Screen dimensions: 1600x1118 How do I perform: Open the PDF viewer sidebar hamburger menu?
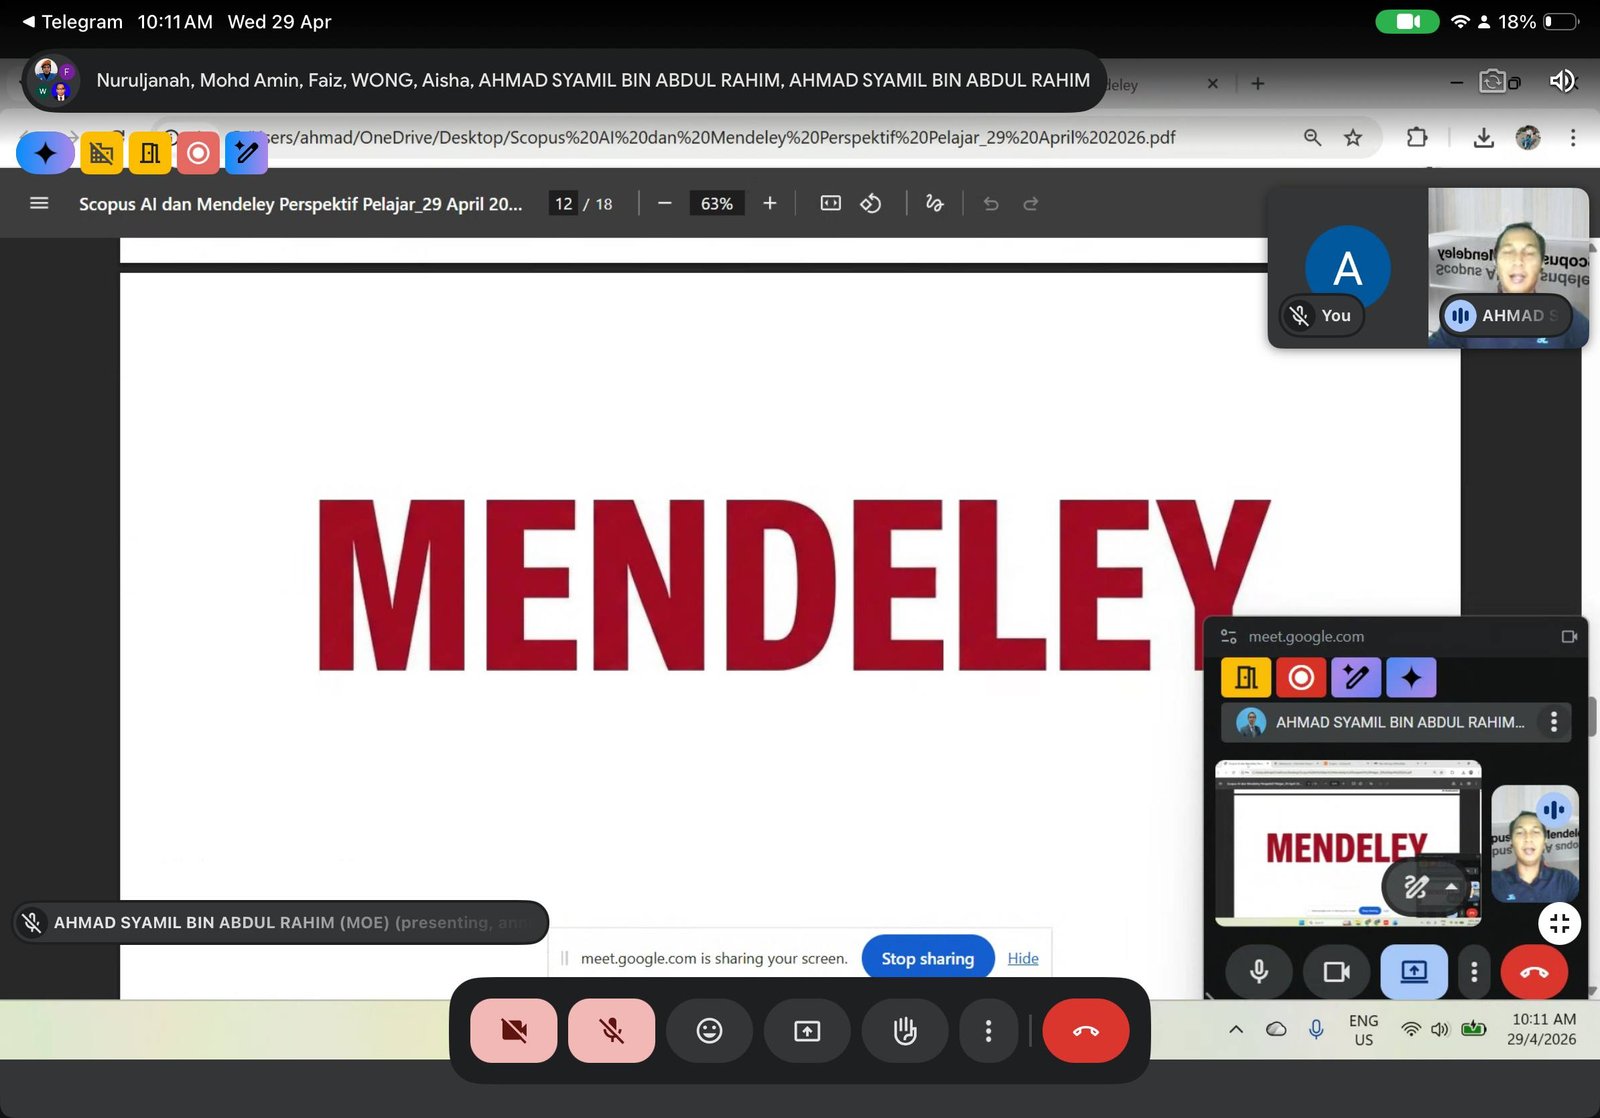(x=39, y=204)
